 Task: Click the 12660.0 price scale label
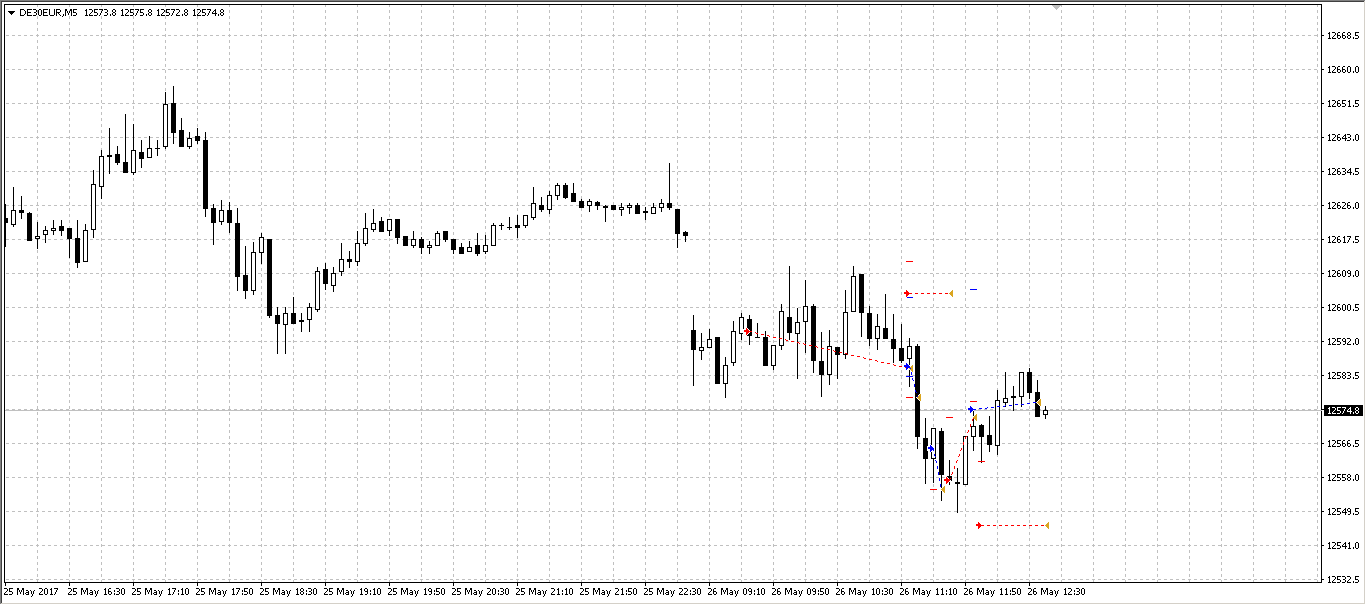[1343, 70]
